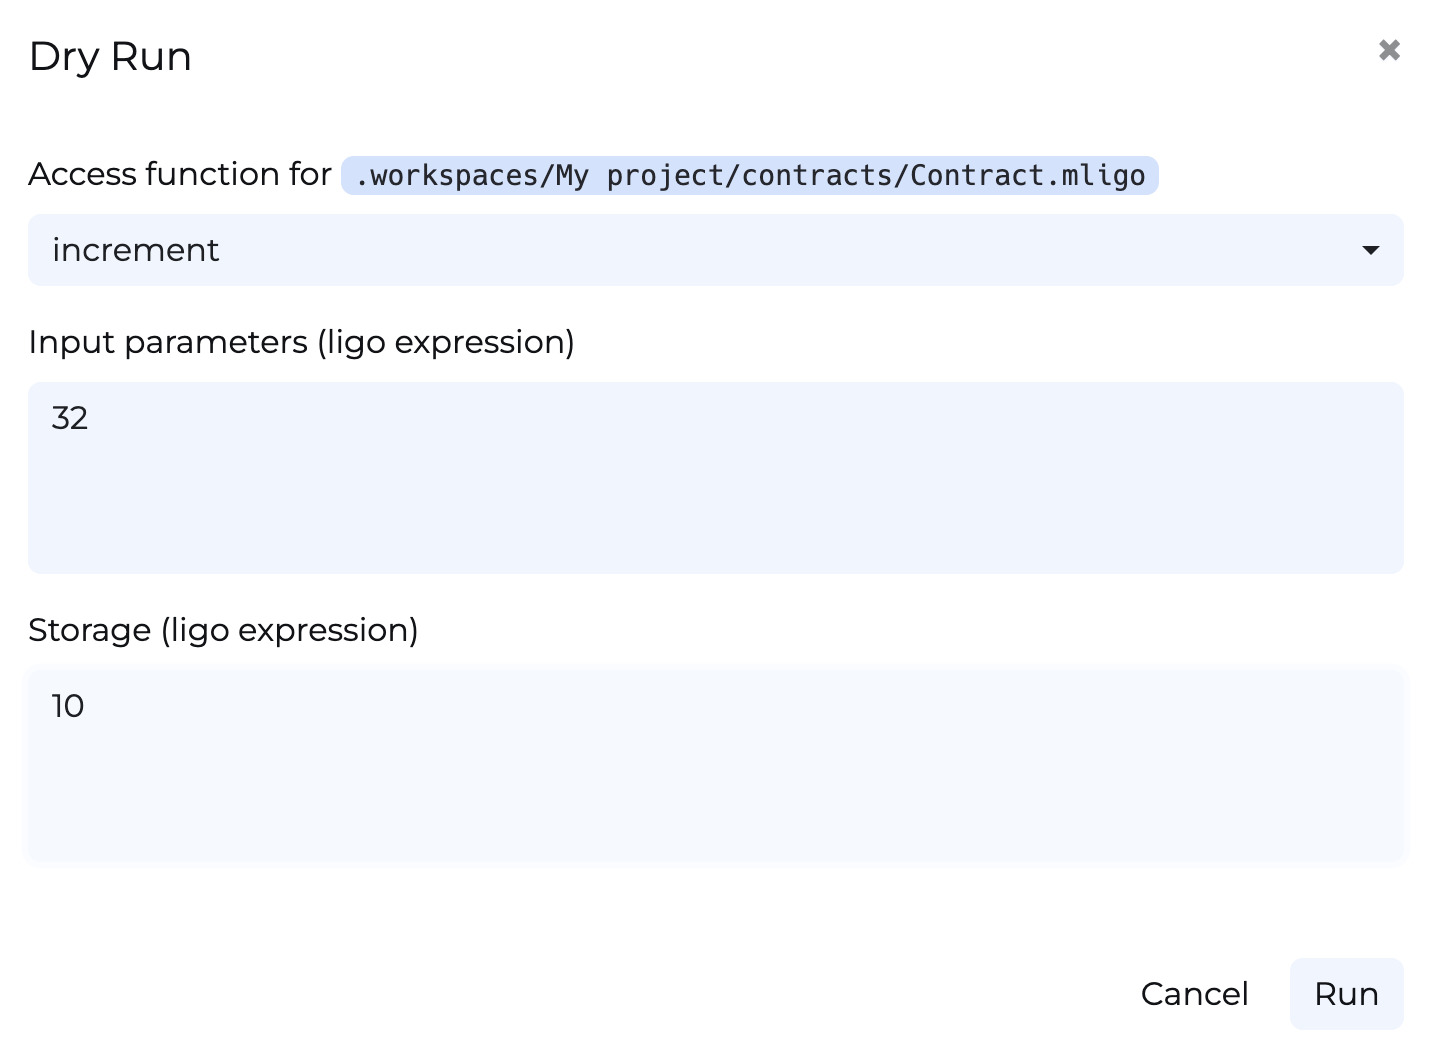The height and width of the screenshot is (1050, 1432).
Task: Focus the Storage expression text area
Action: (715, 765)
